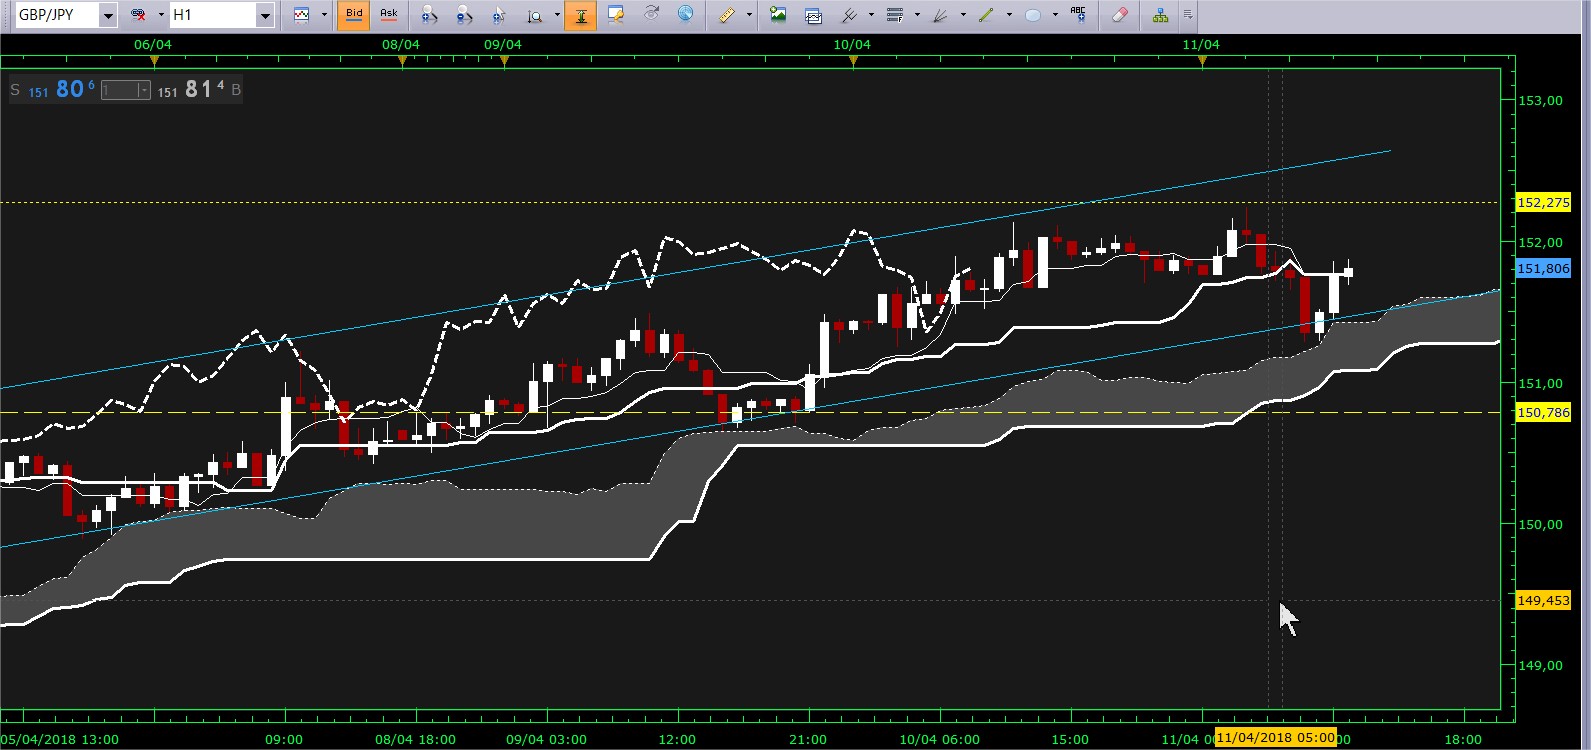Select the Fibonacci retracement lines tool
The height and width of the screenshot is (750, 1591).
point(895,15)
